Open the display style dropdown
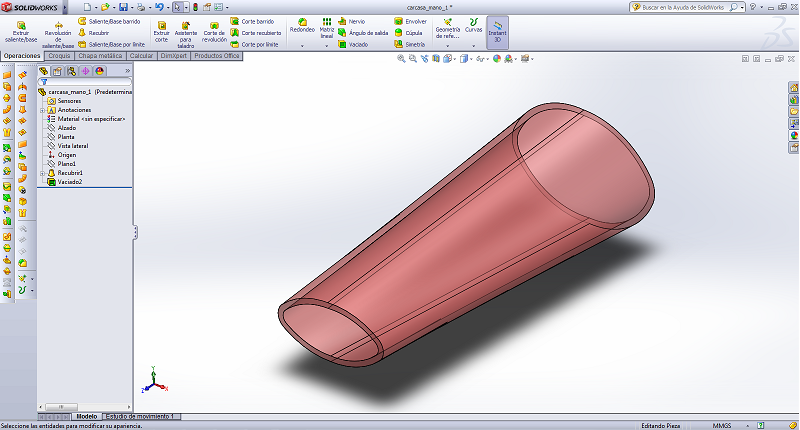This screenshot has height=430, width=800. coord(470,60)
